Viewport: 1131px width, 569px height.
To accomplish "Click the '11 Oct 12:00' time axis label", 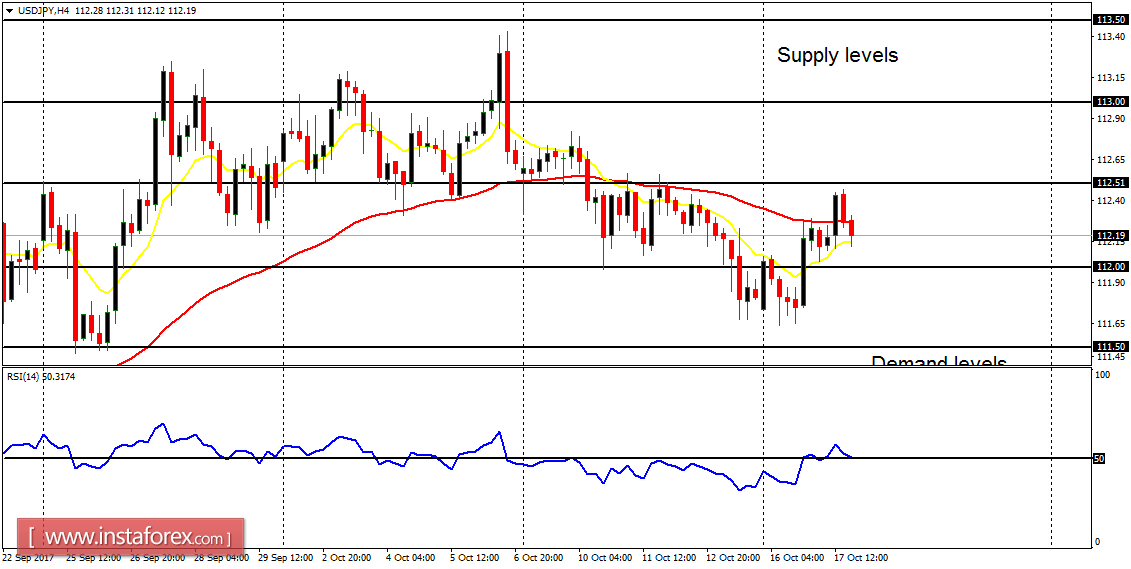I will pos(669,558).
